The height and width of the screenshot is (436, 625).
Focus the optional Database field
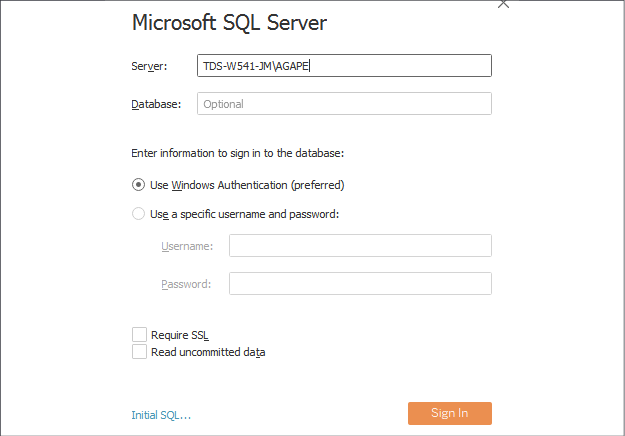[344, 104]
